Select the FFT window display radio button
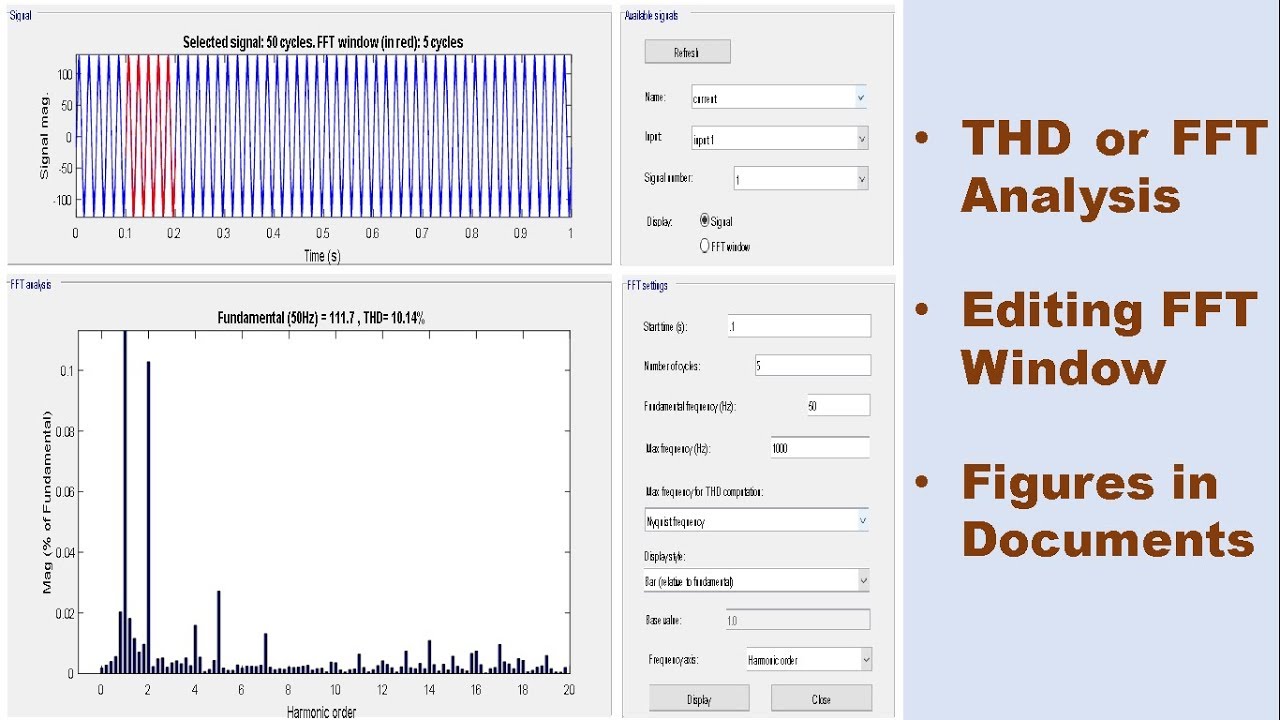1280x720 pixels. [x=705, y=246]
